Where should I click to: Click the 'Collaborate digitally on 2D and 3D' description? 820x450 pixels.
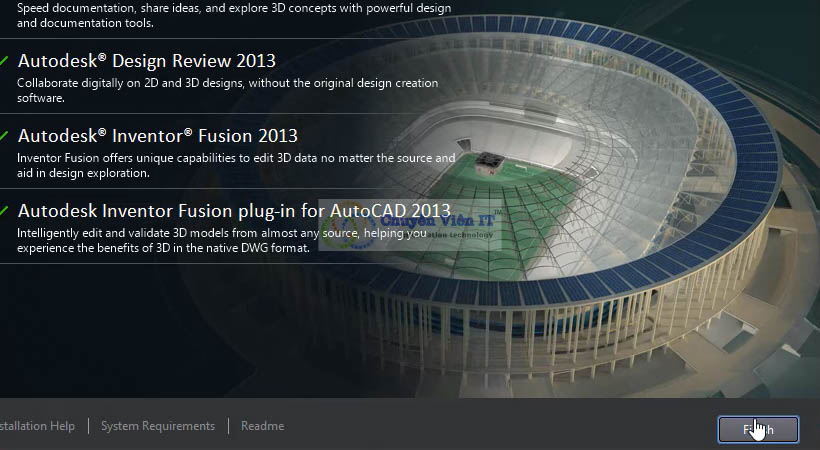[x=227, y=91]
